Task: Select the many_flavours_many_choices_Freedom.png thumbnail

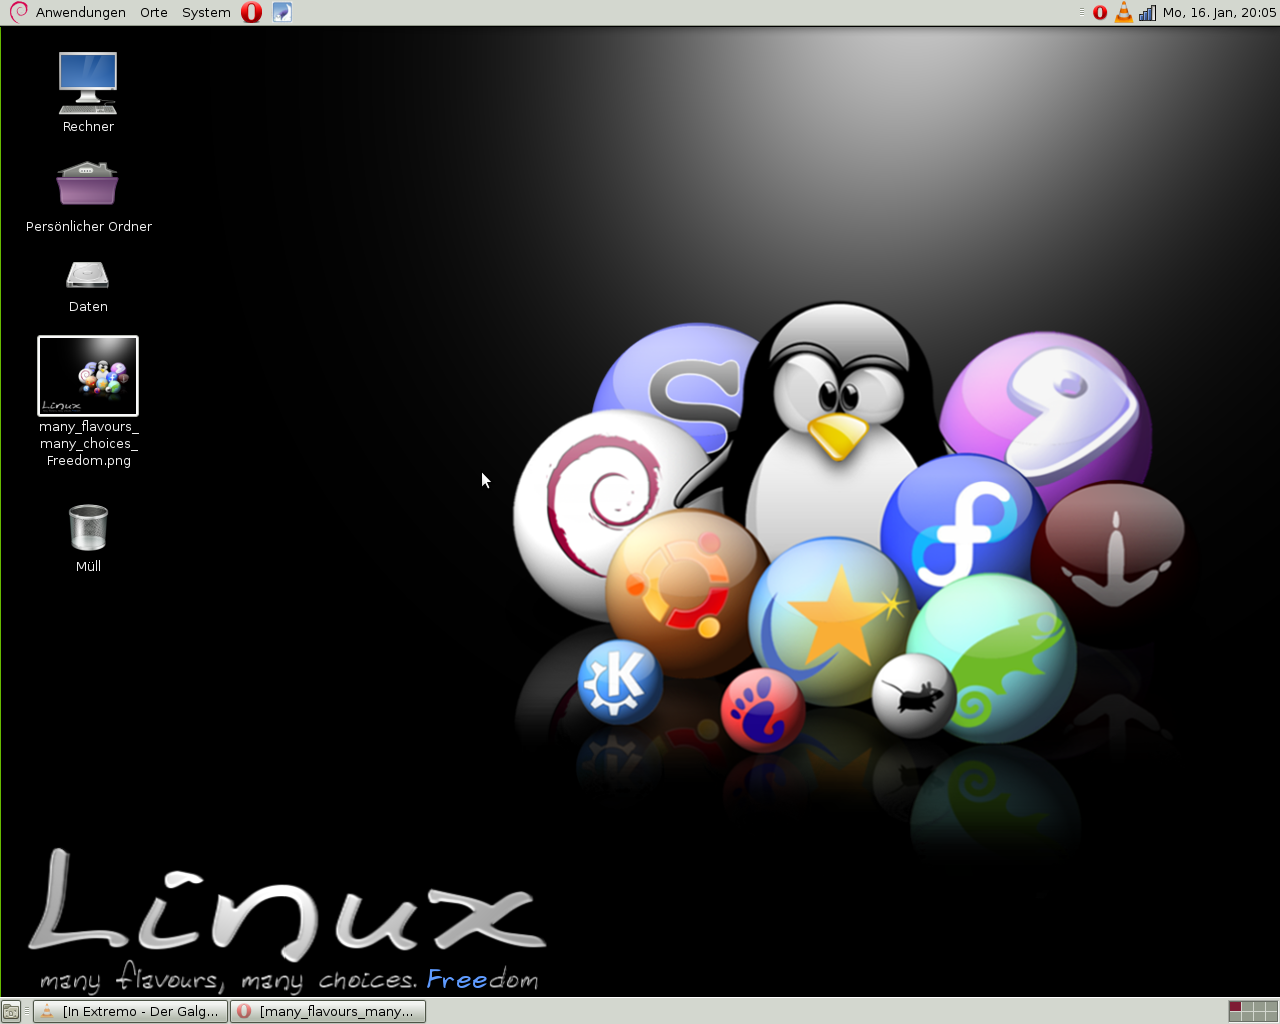Action: 88,376
